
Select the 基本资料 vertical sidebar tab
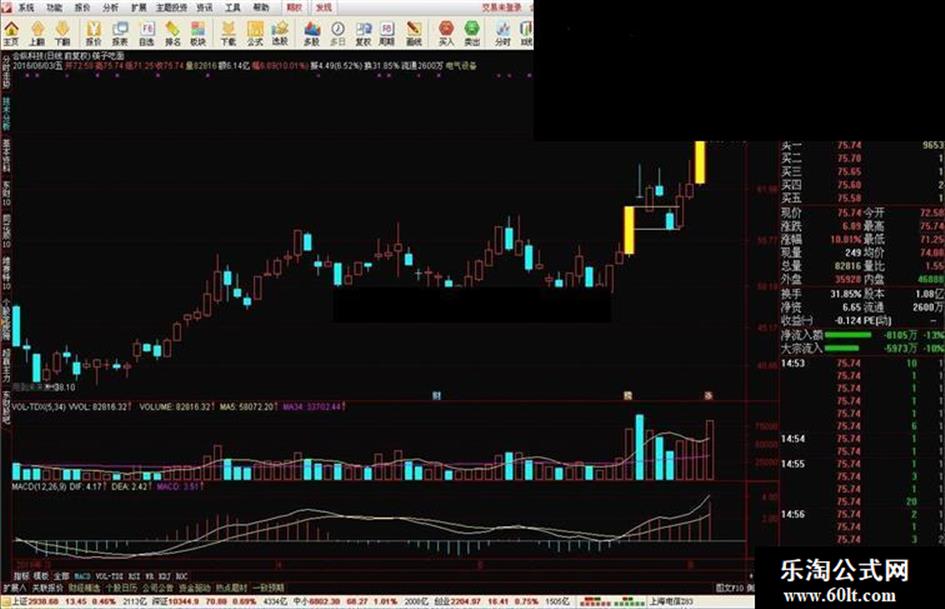6,154
